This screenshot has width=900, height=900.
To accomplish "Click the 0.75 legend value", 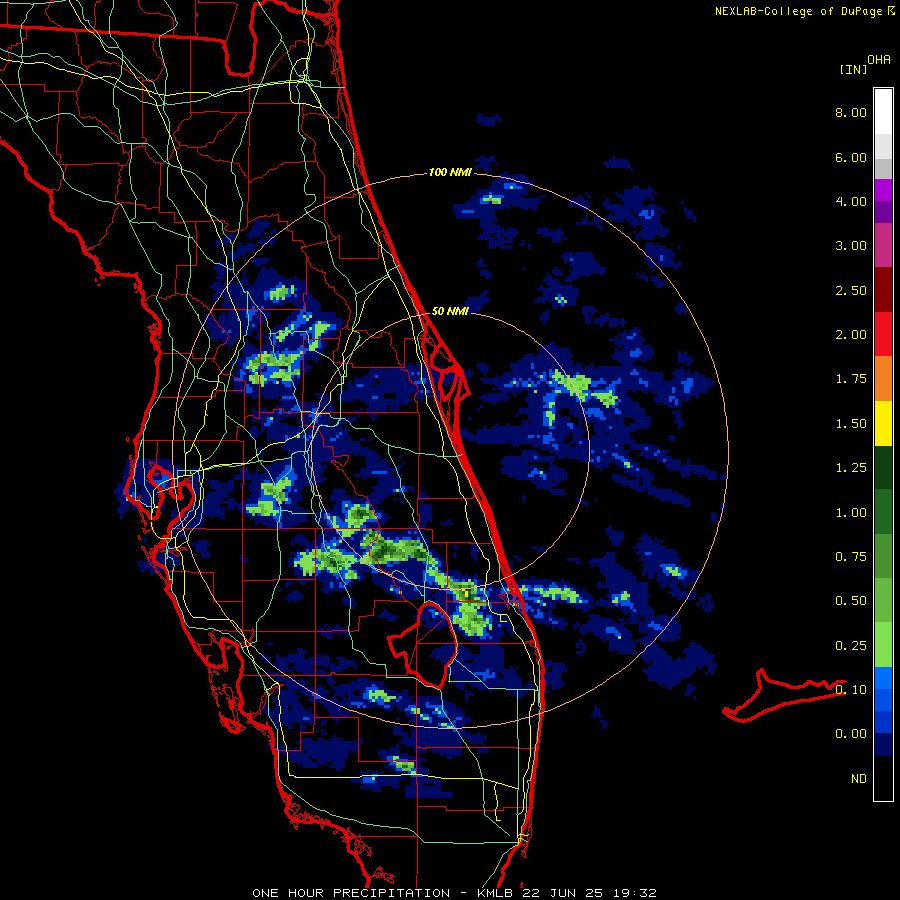I will [851, 557].
